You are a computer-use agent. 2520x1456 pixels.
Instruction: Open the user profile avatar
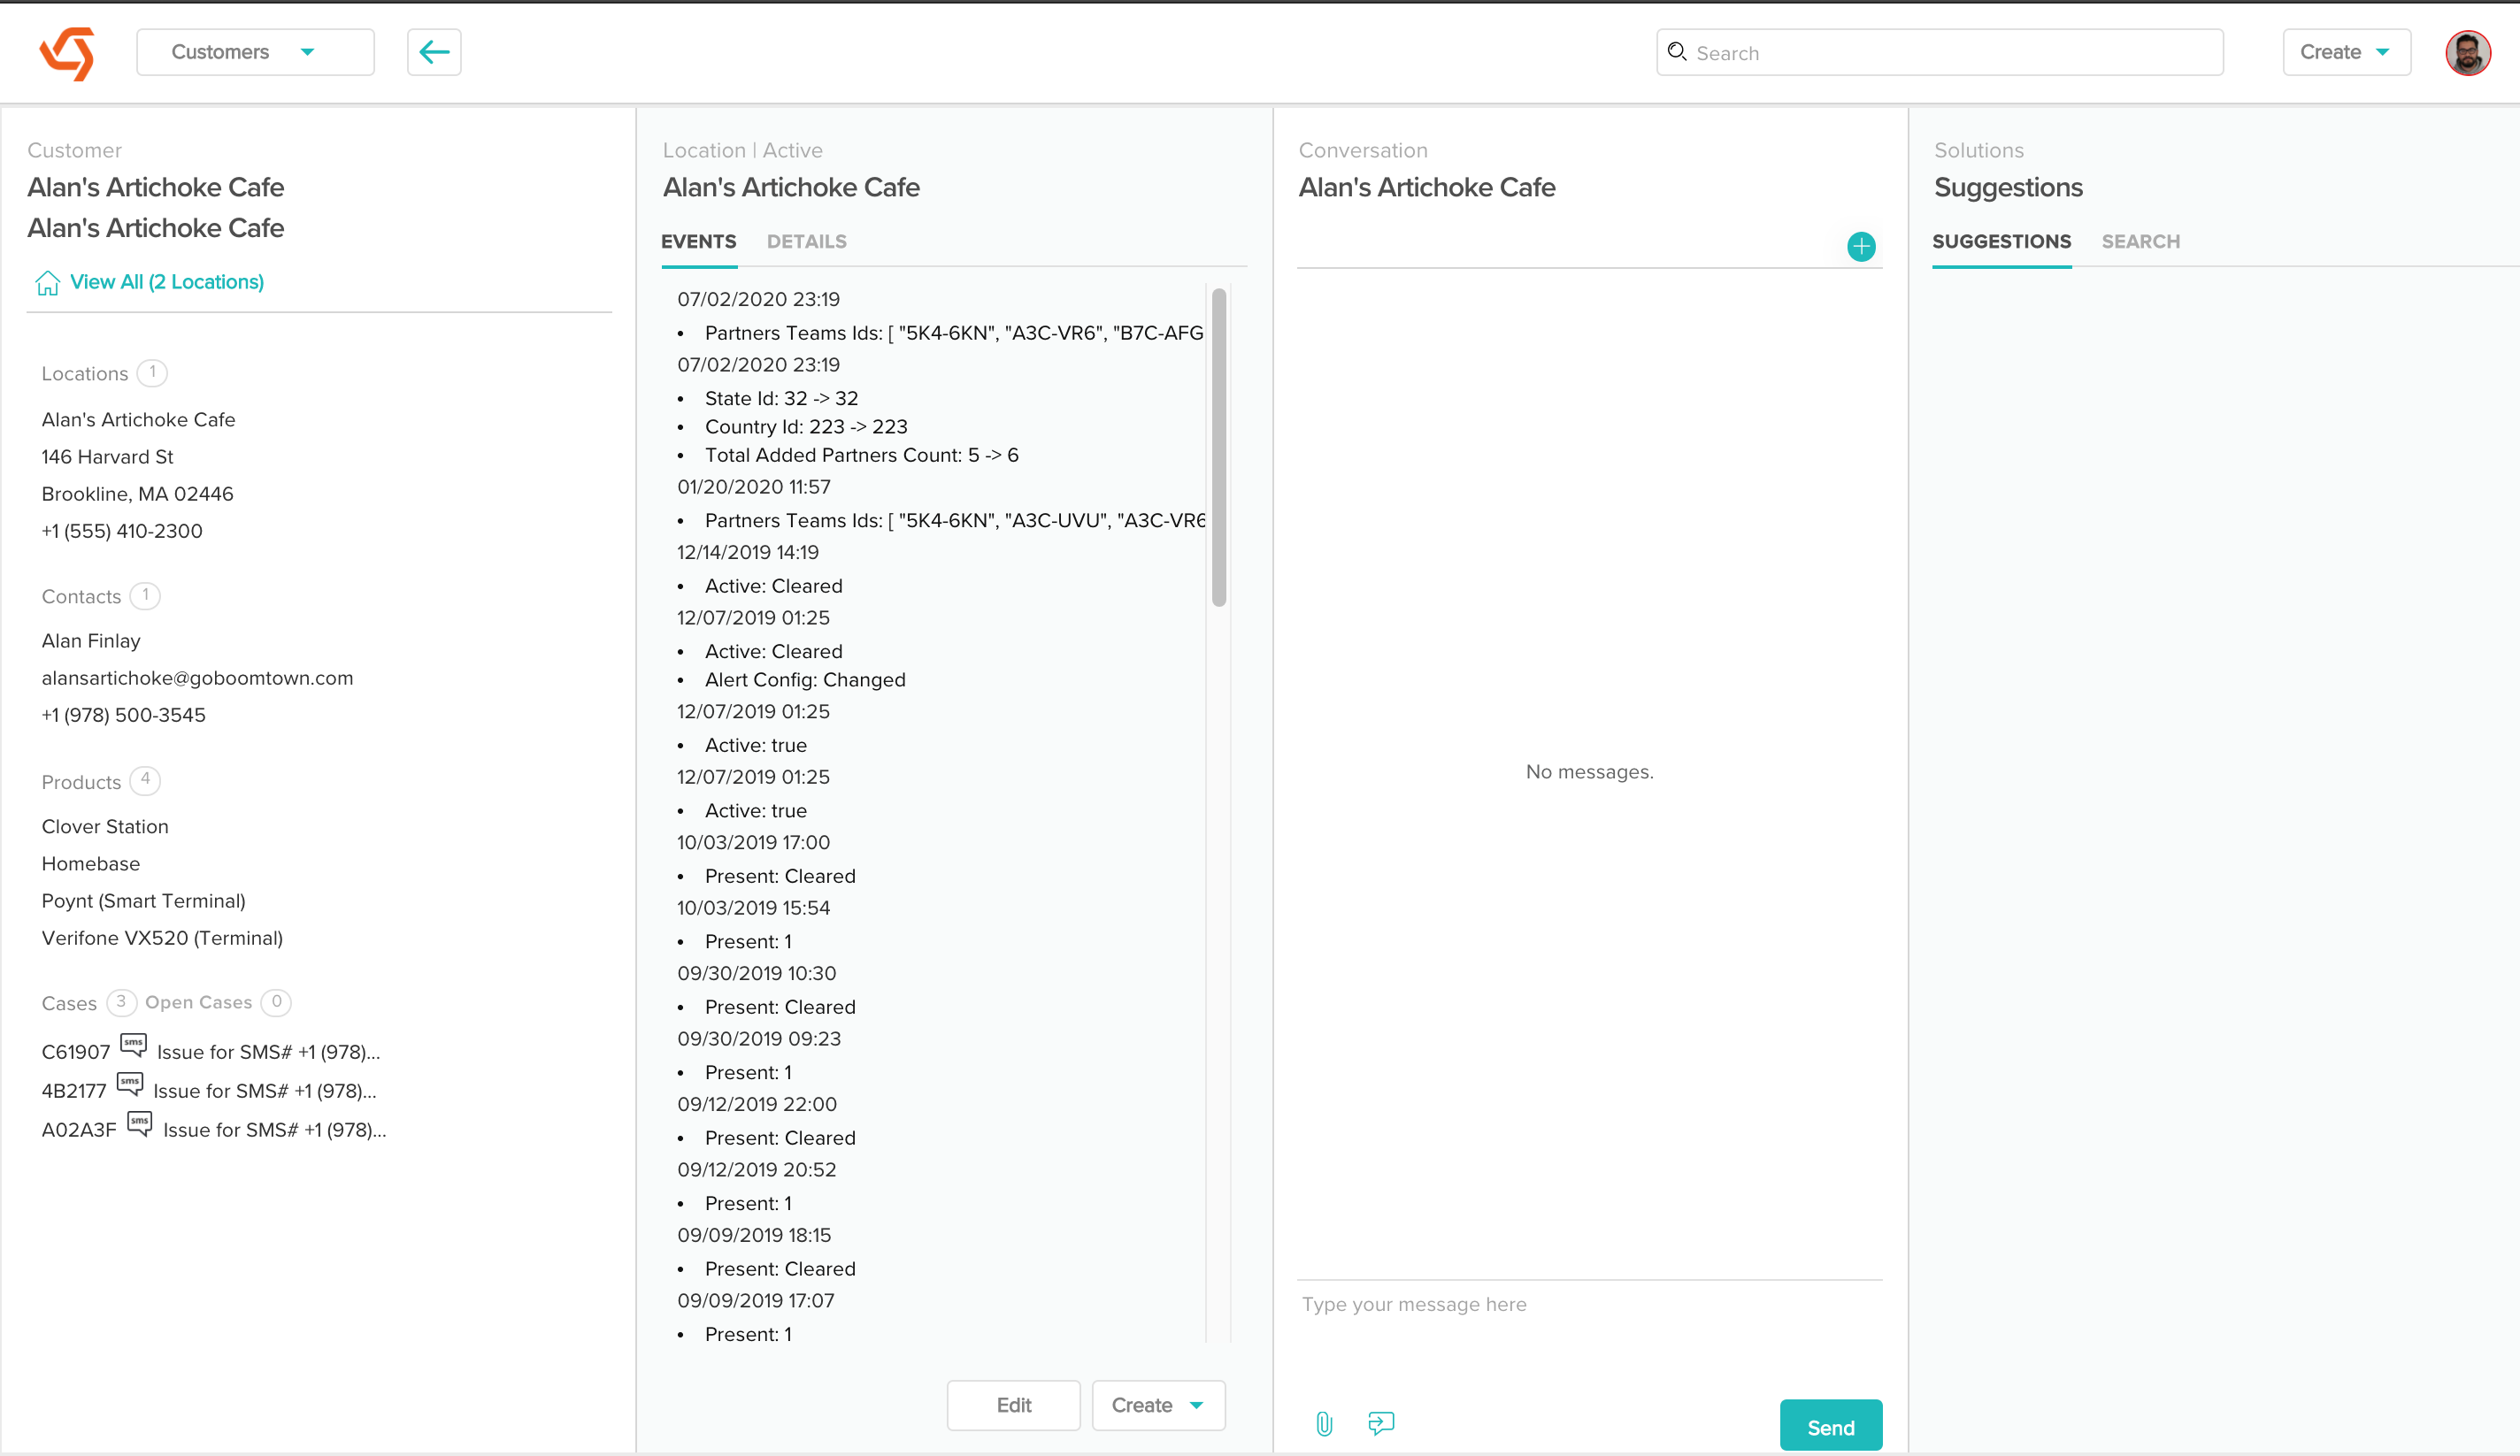click(x=2467, y=53)
